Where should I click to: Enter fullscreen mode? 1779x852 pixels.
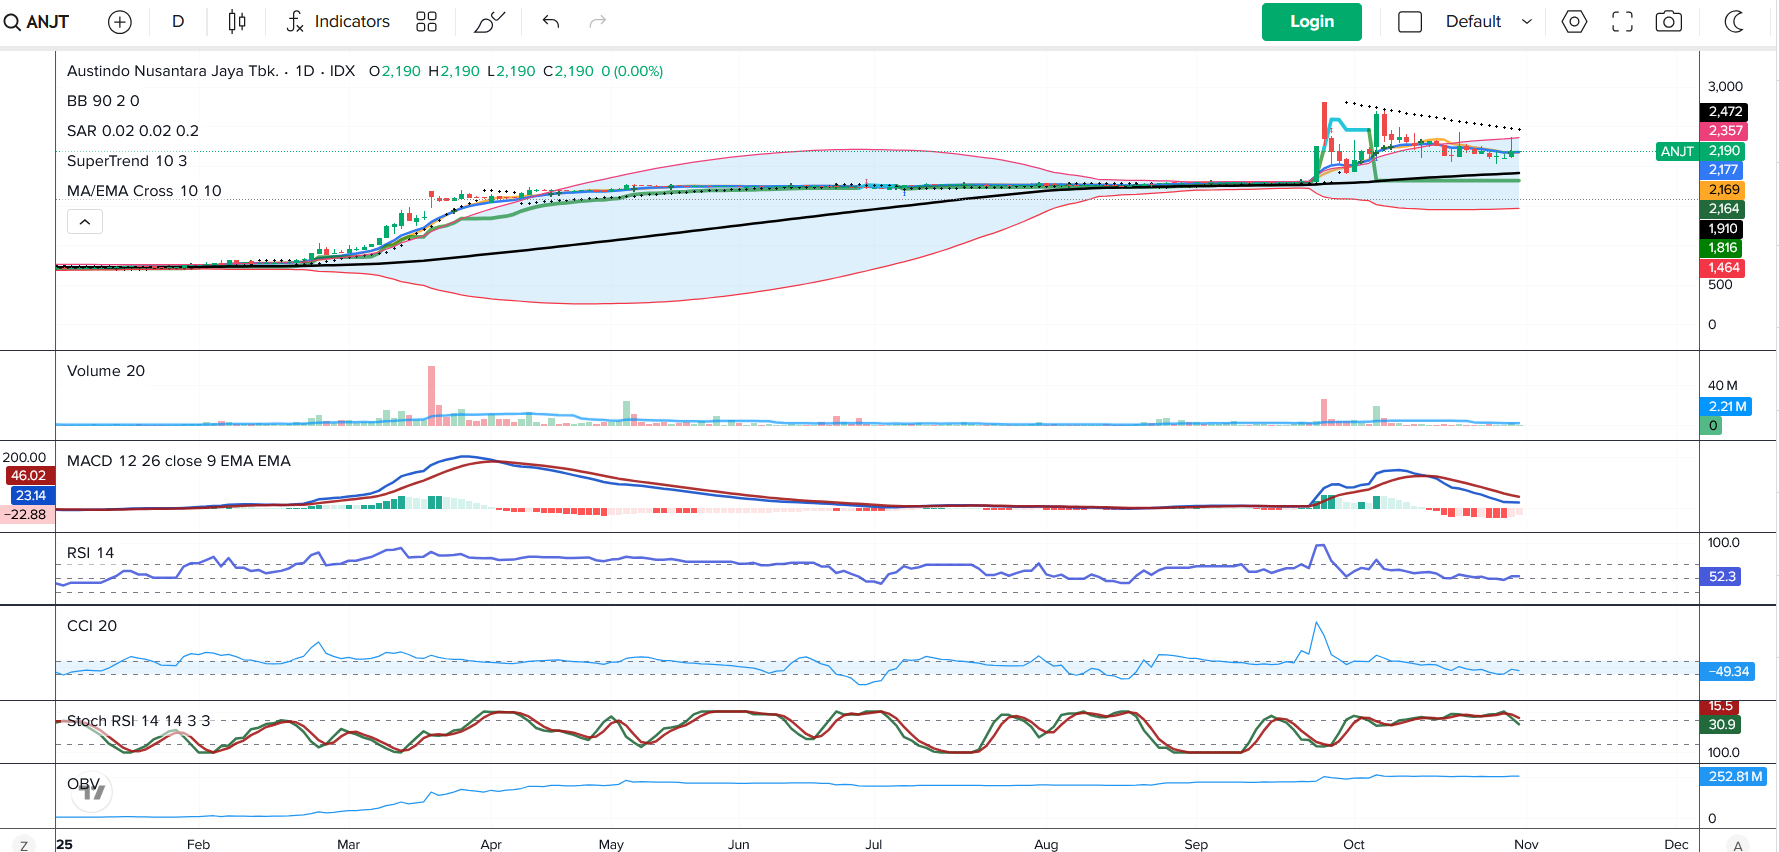[1622, 22]
